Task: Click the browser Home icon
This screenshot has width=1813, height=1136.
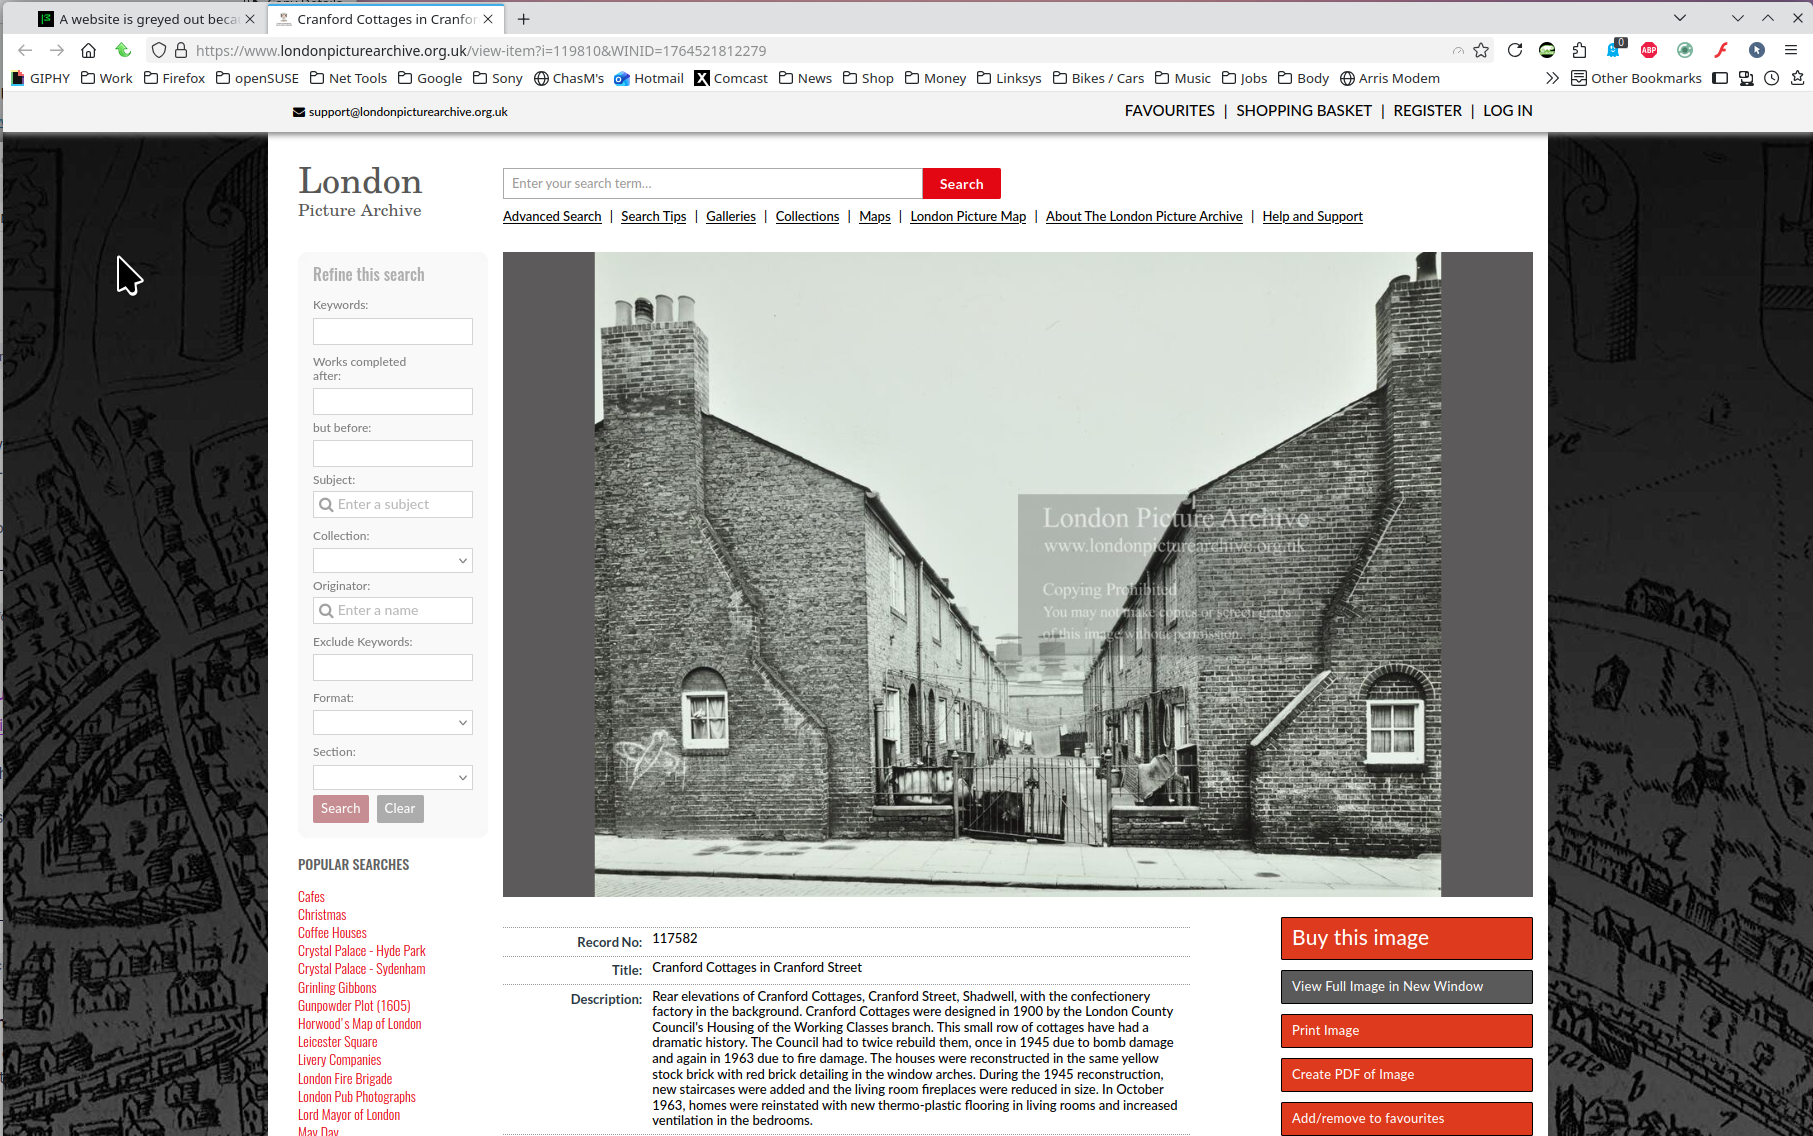Action: pyautogui.click(x=88, y=50)
